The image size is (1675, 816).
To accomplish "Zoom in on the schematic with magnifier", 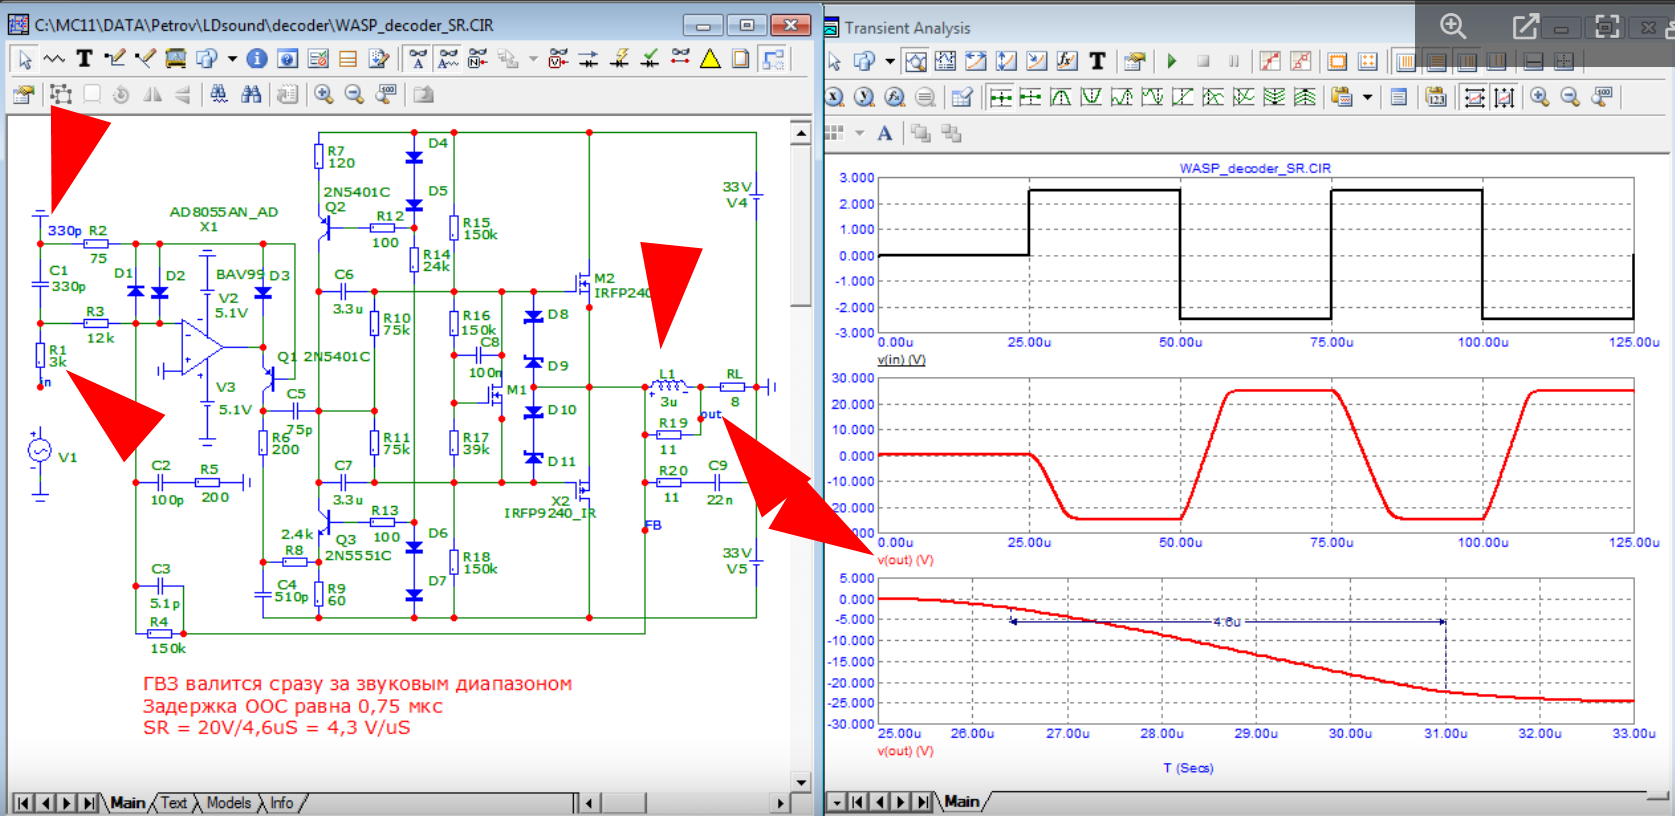I will click(324, 94).
